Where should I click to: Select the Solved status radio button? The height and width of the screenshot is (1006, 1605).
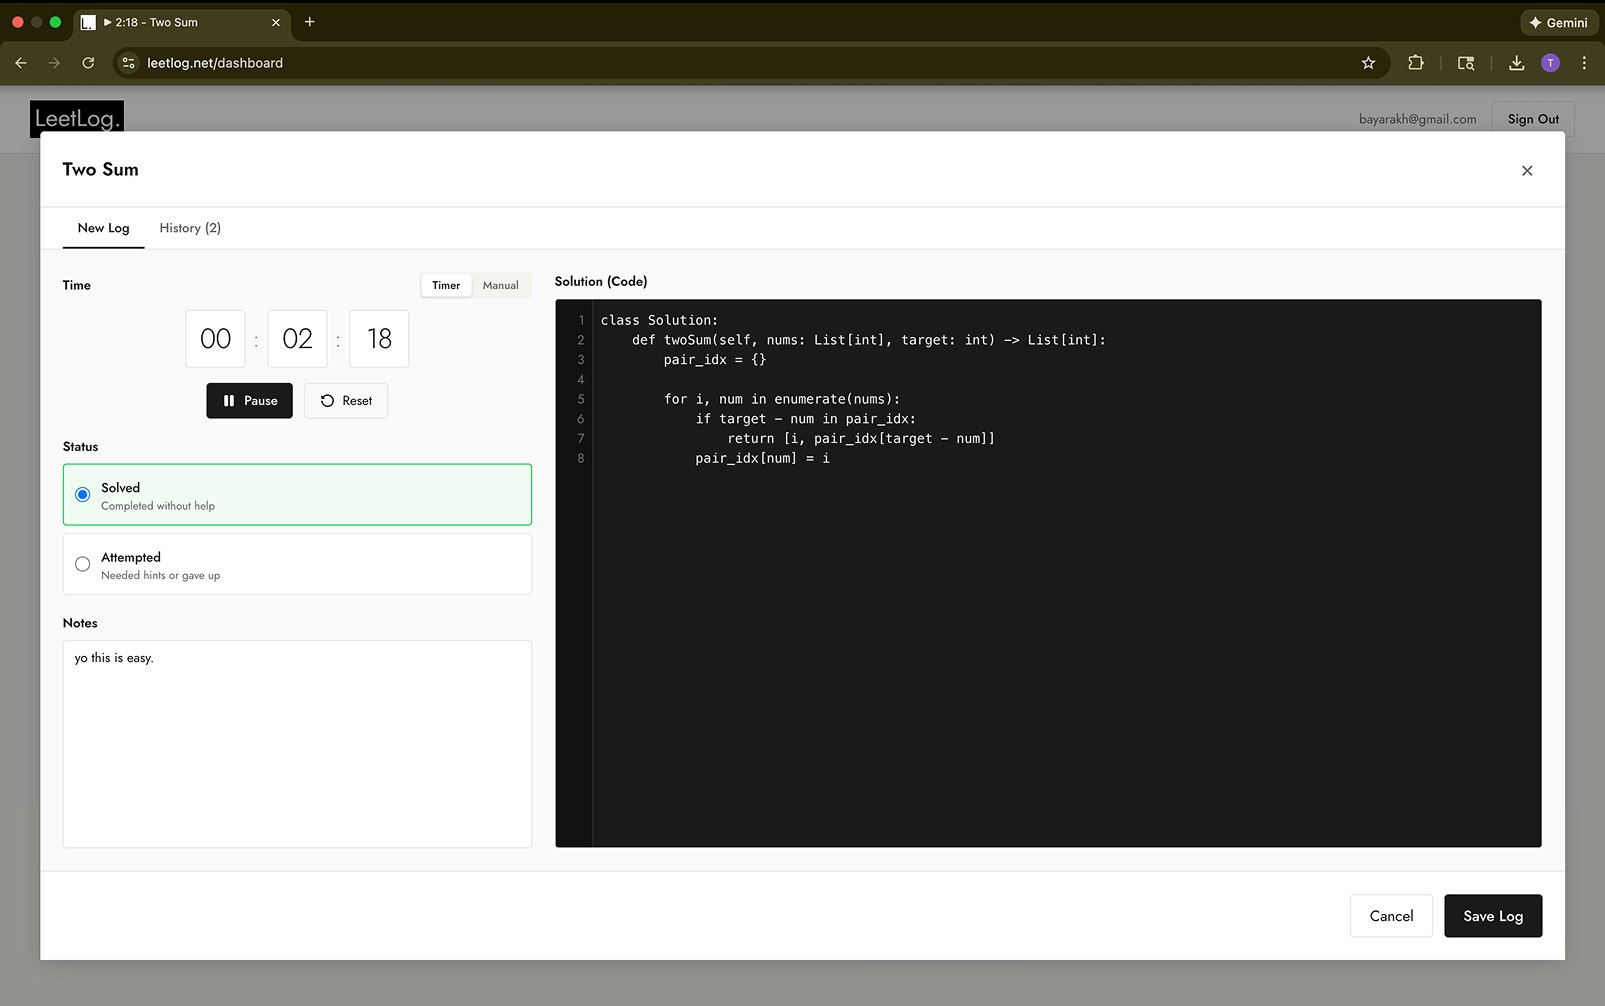click(x=82, y=494)
